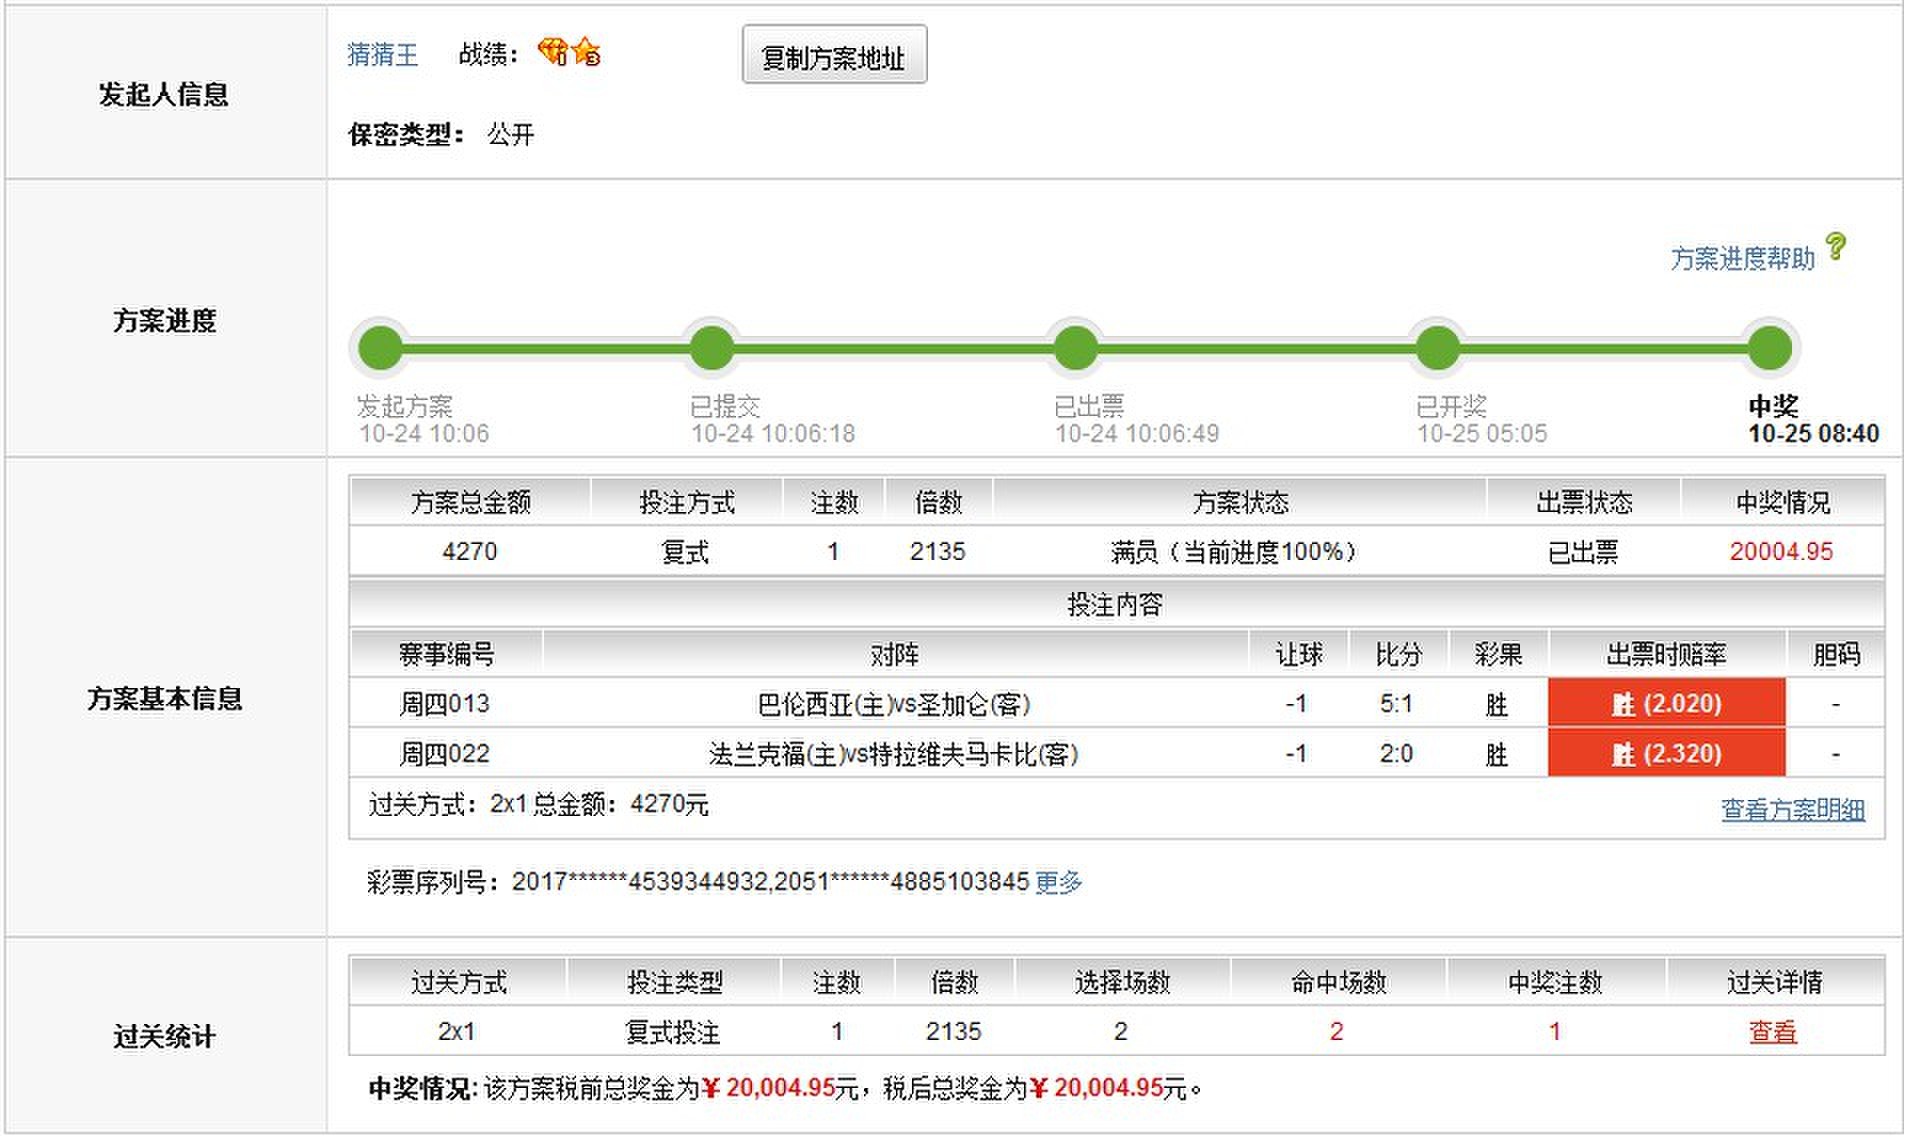Click the red 胜 (2.020) odds cell
Screen dimensions: 1906x1138
[1666, 704]
